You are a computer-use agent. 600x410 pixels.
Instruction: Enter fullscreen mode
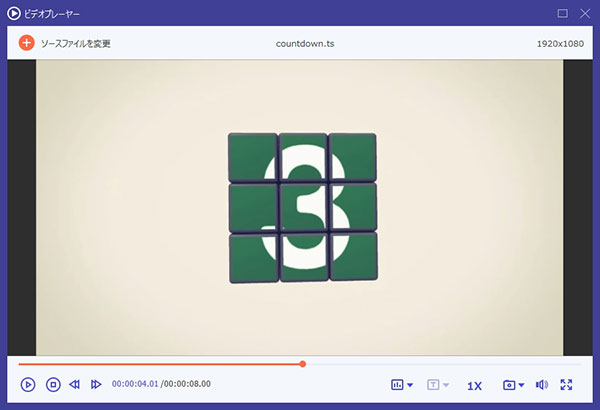(567, 385)
